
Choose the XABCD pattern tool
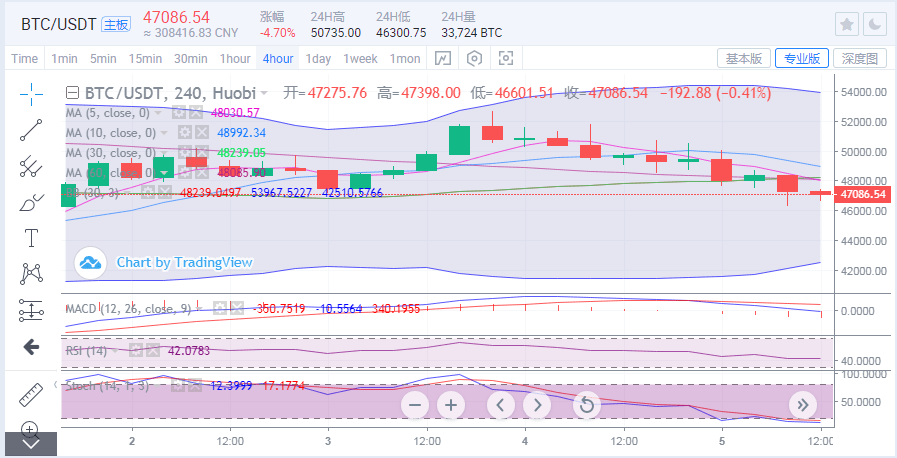click(31, 273)
